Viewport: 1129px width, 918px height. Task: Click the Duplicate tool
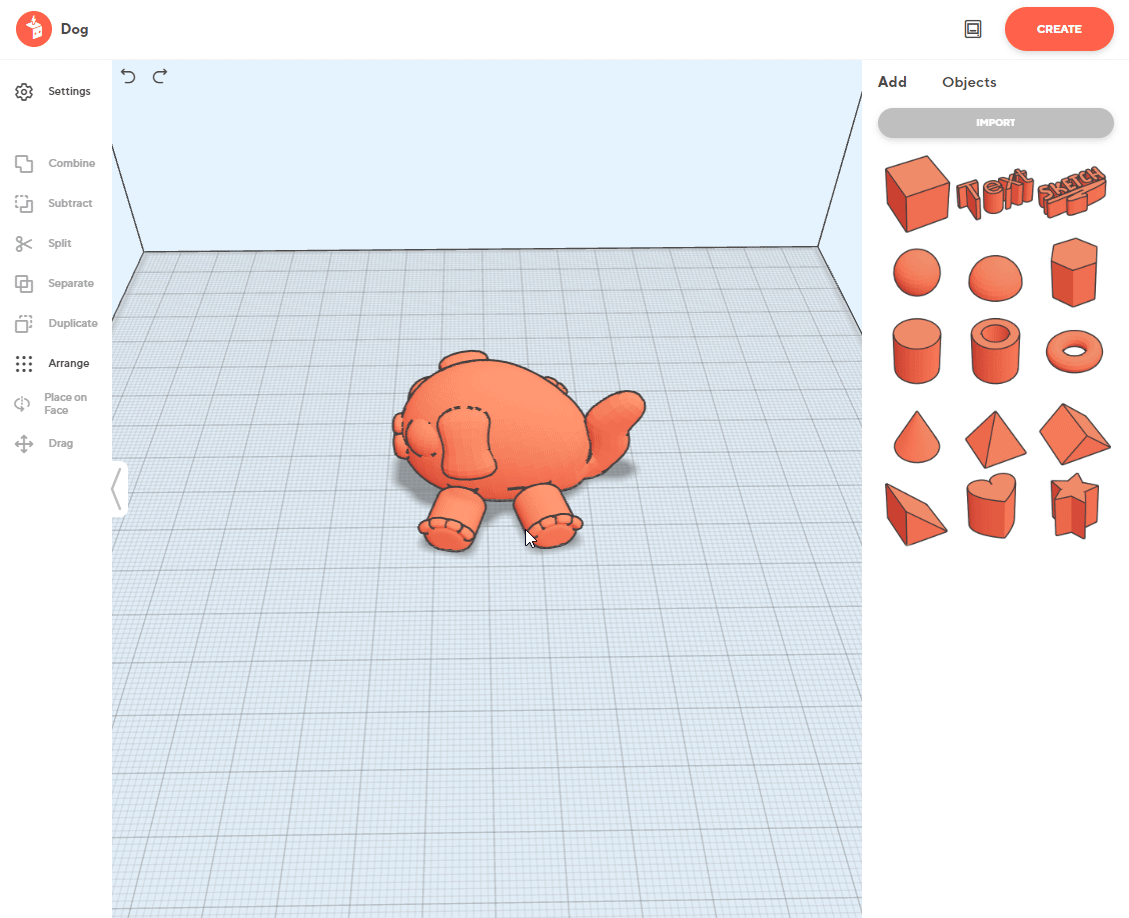(56, 324)
